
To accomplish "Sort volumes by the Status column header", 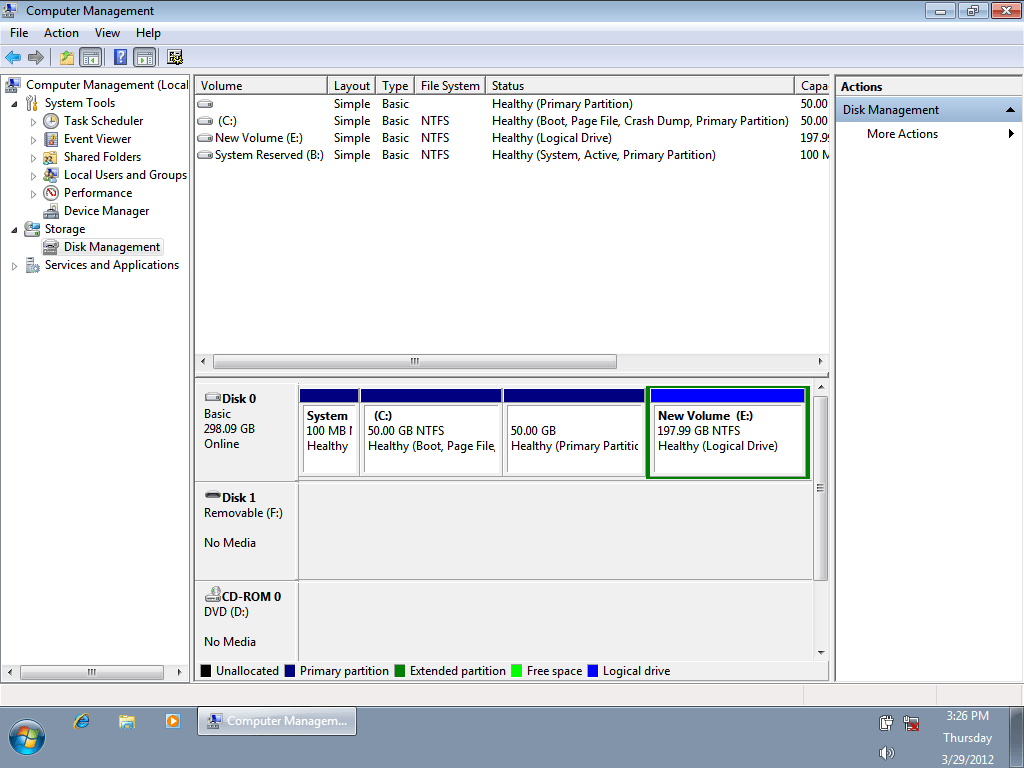I will 640,86.
